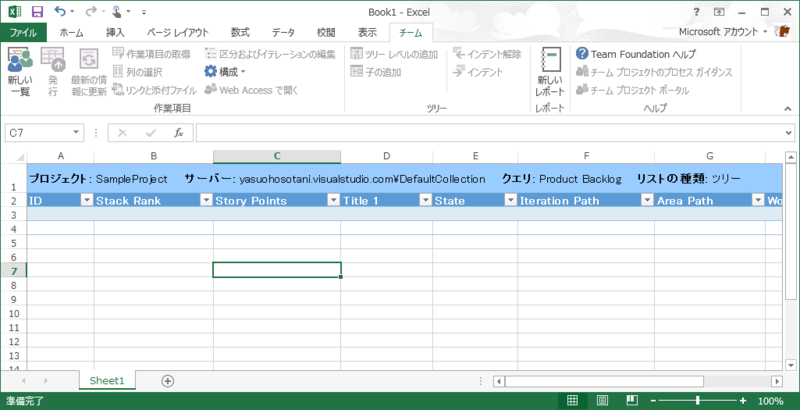Image resolution: width=800 pixels, height=410 pixels.
Task: Click Add Tree Level (ツリー レベルの追加)
Action: [x=394, y=54]
